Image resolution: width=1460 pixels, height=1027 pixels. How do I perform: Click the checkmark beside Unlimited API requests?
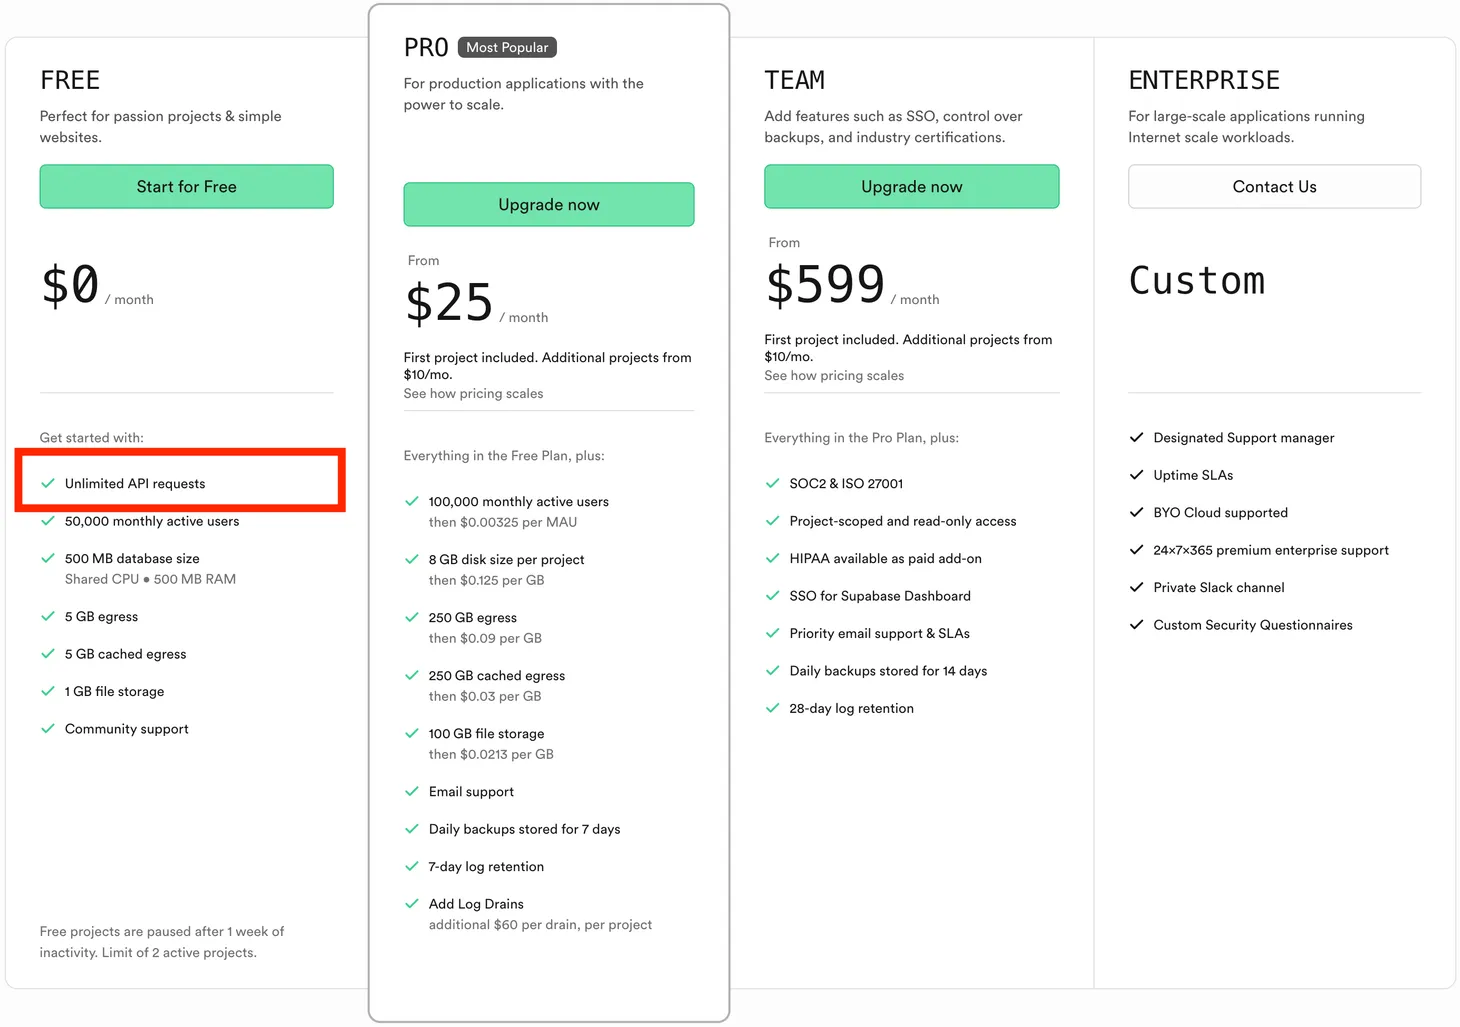(47, 483)
